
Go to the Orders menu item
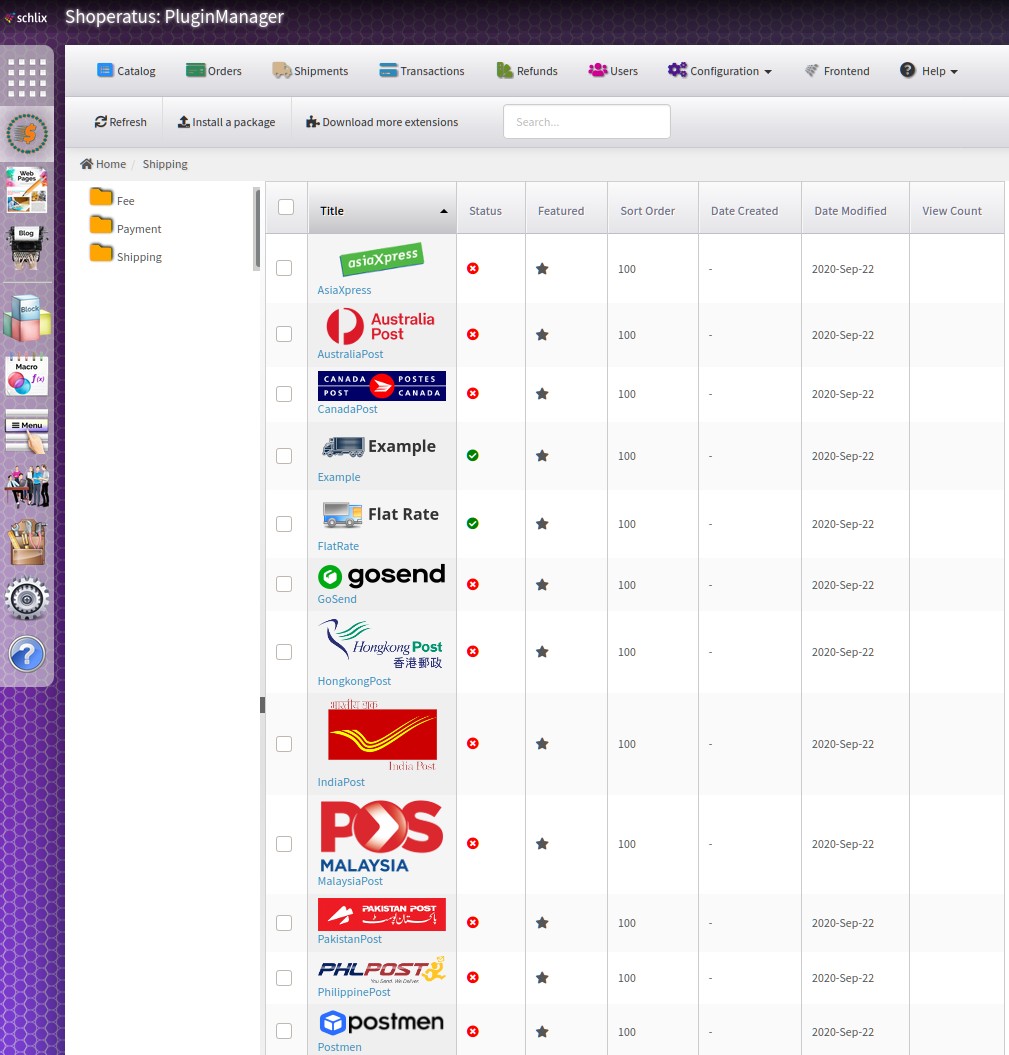click(x=214, y=71)
